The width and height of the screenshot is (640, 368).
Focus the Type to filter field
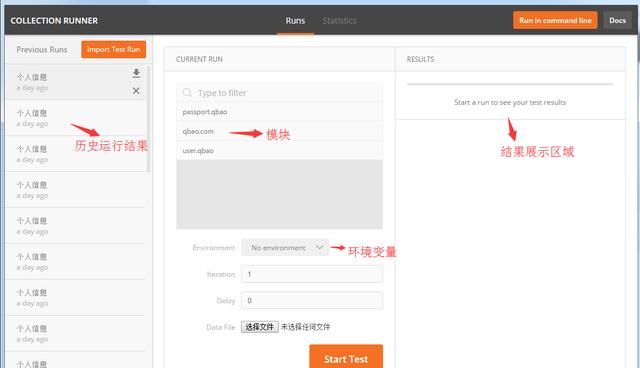pyautogui.click(x=280, y=93)
